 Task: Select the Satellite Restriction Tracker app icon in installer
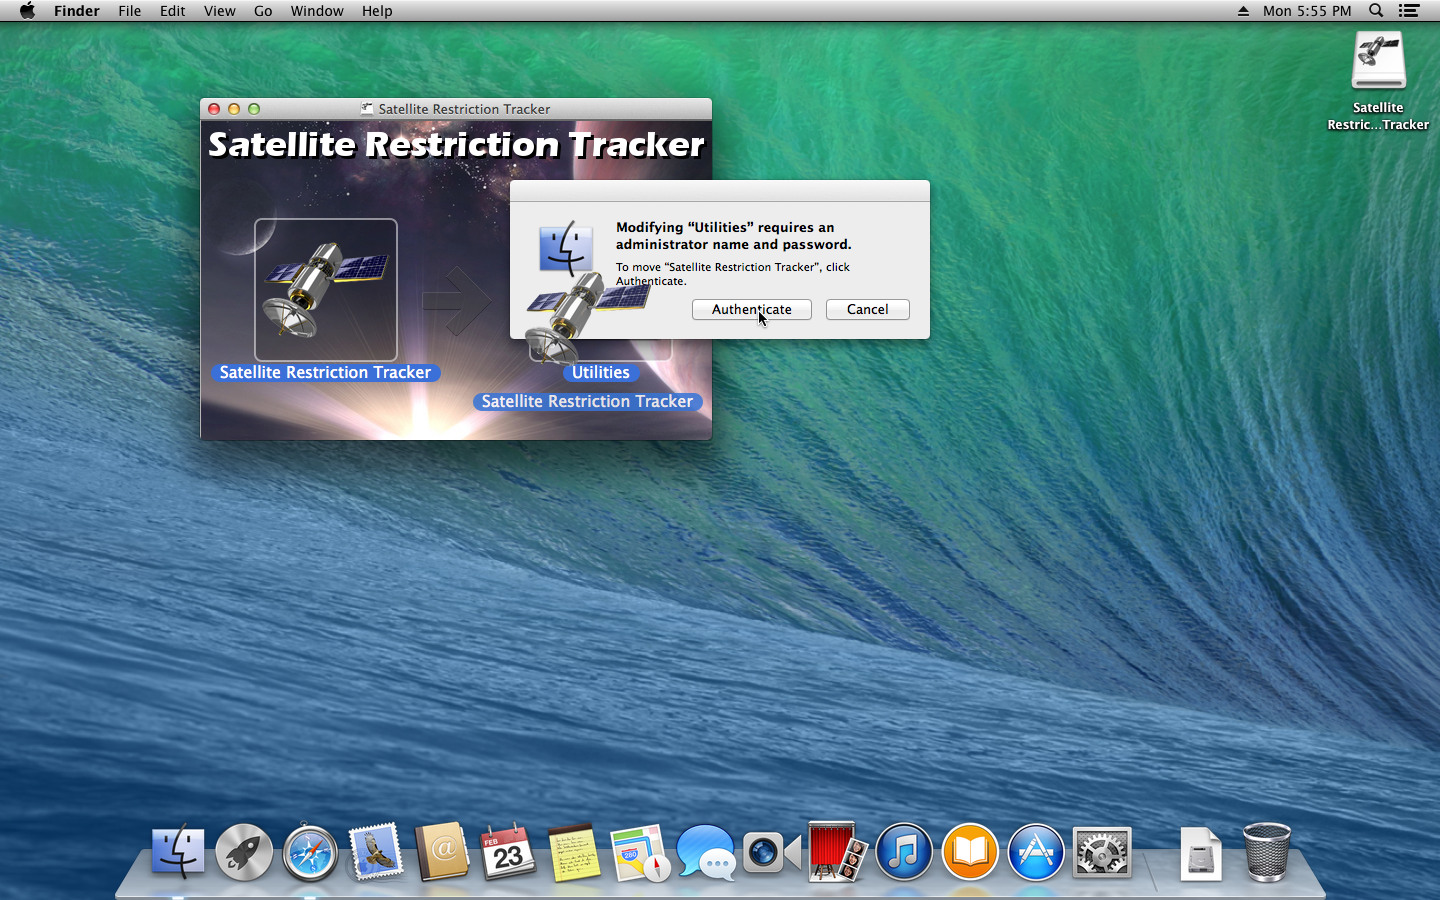point(325,290)
